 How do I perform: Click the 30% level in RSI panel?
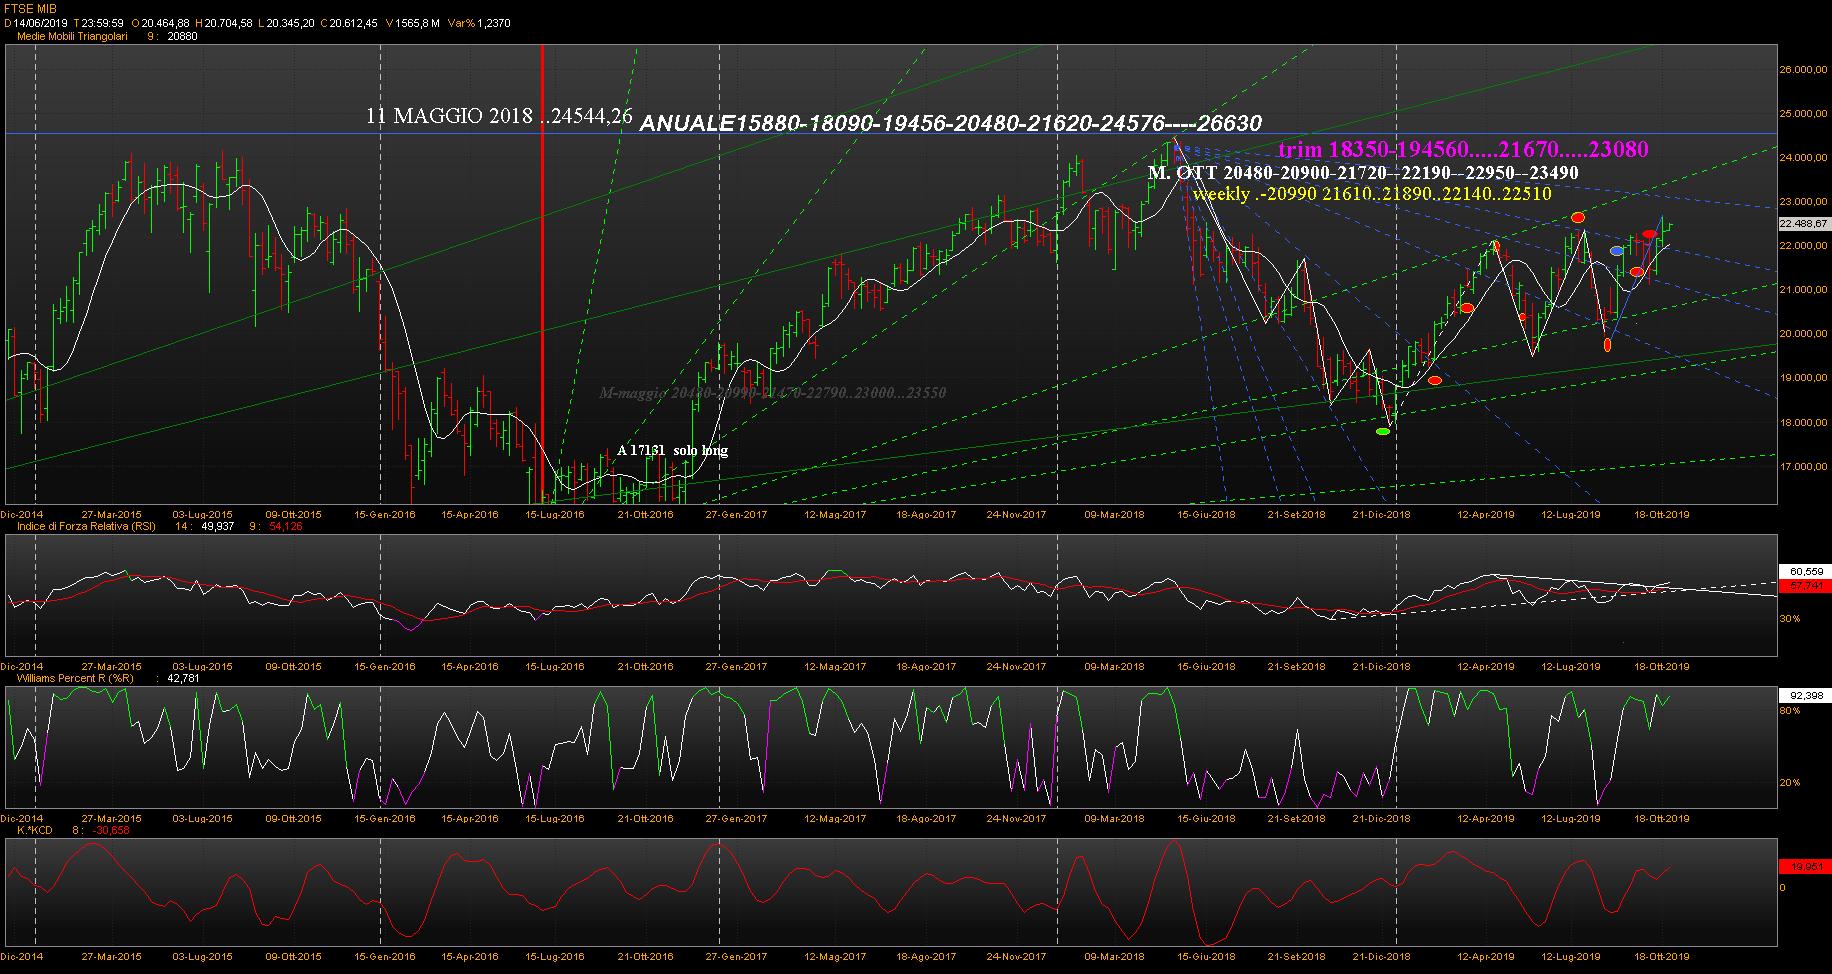coord(1790,619)
